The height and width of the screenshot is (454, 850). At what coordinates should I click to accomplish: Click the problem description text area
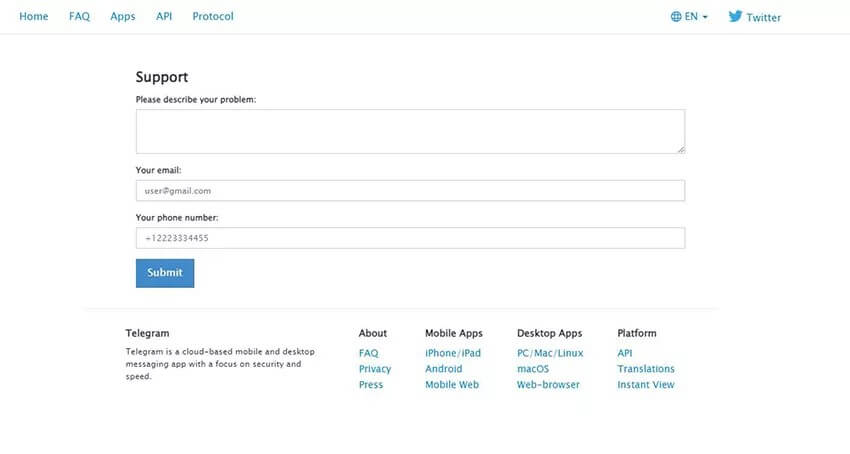410,131
